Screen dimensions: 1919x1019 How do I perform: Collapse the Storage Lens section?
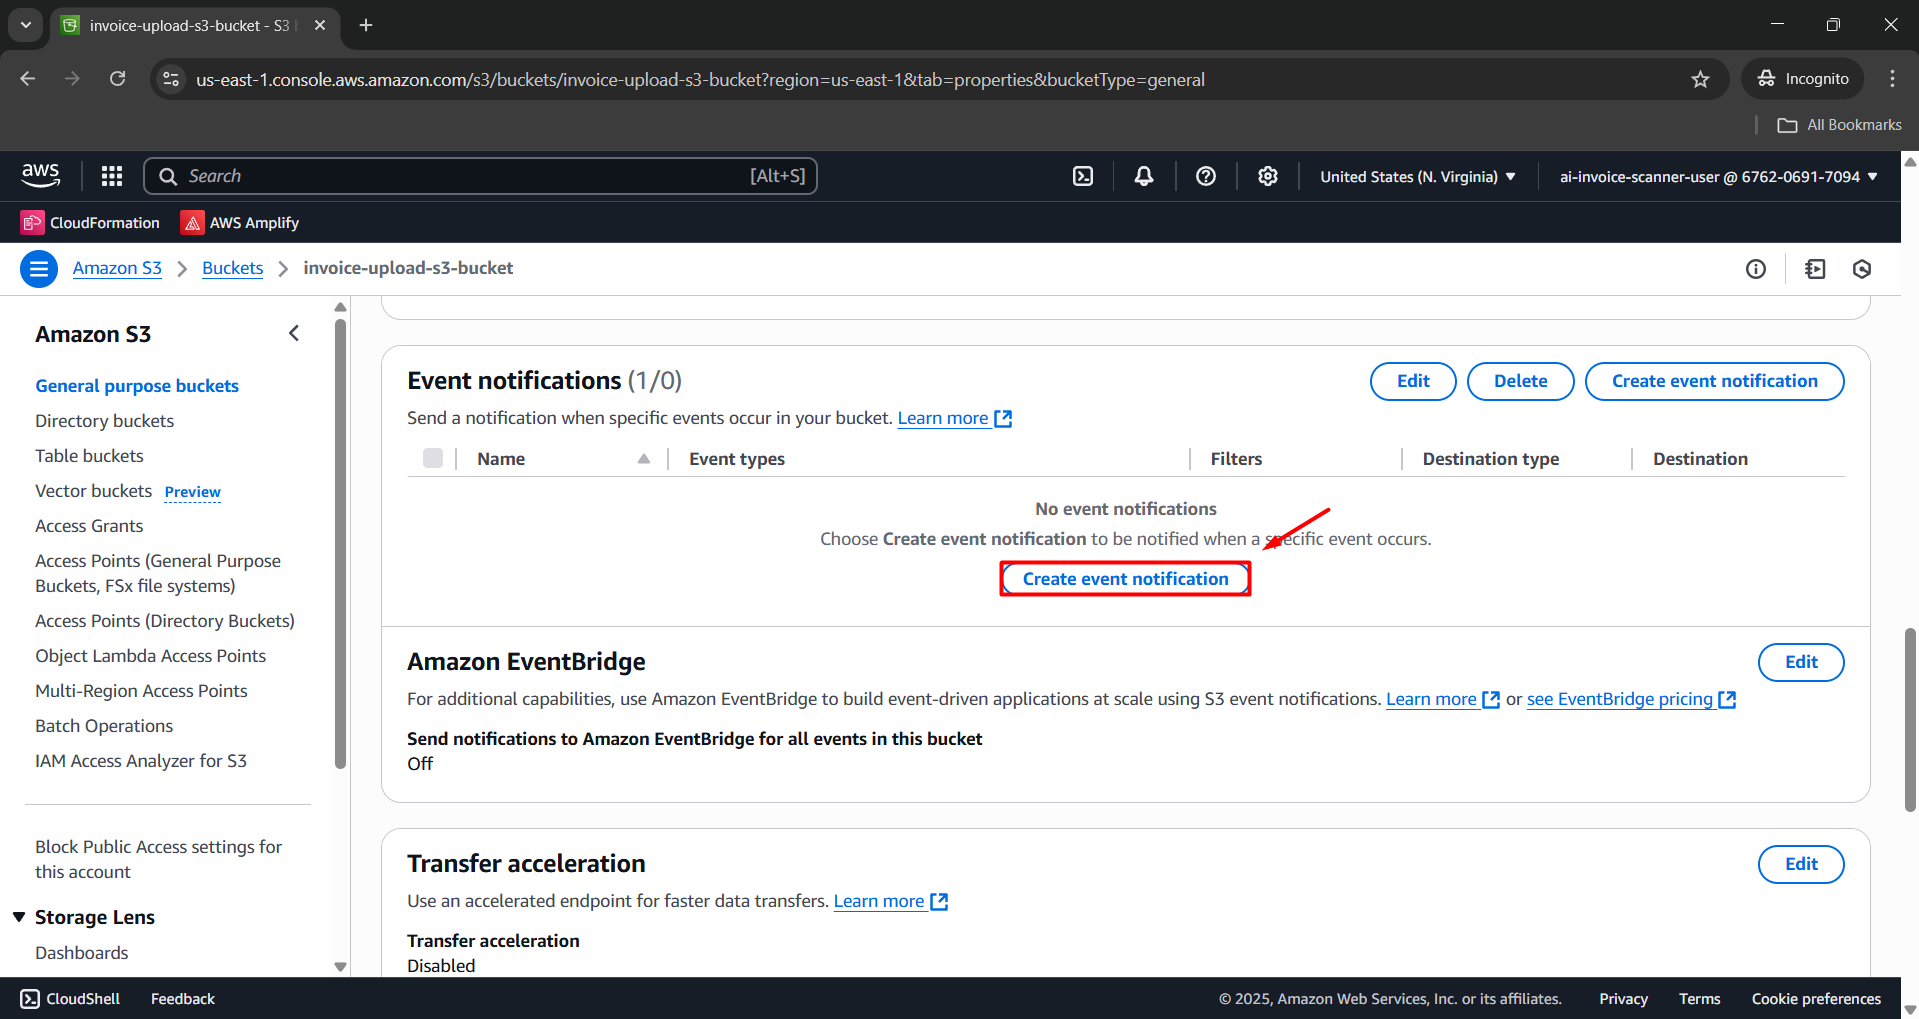[x=19, y=917]
